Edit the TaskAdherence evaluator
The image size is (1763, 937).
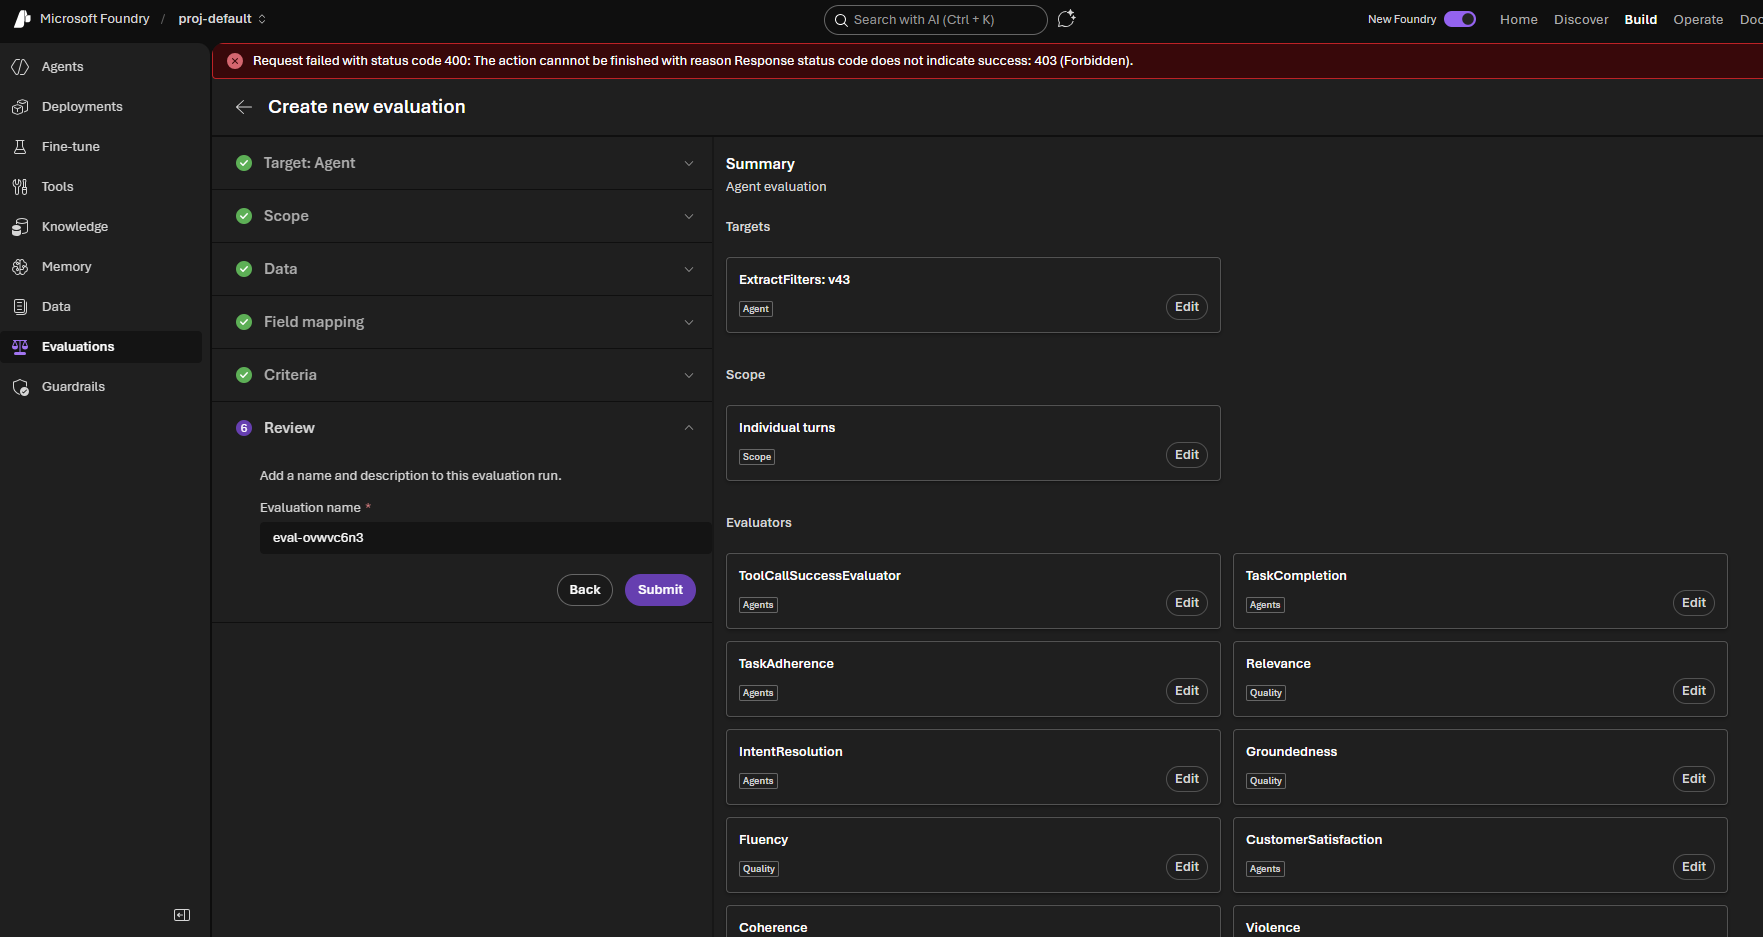click(x=1187, y=691)
